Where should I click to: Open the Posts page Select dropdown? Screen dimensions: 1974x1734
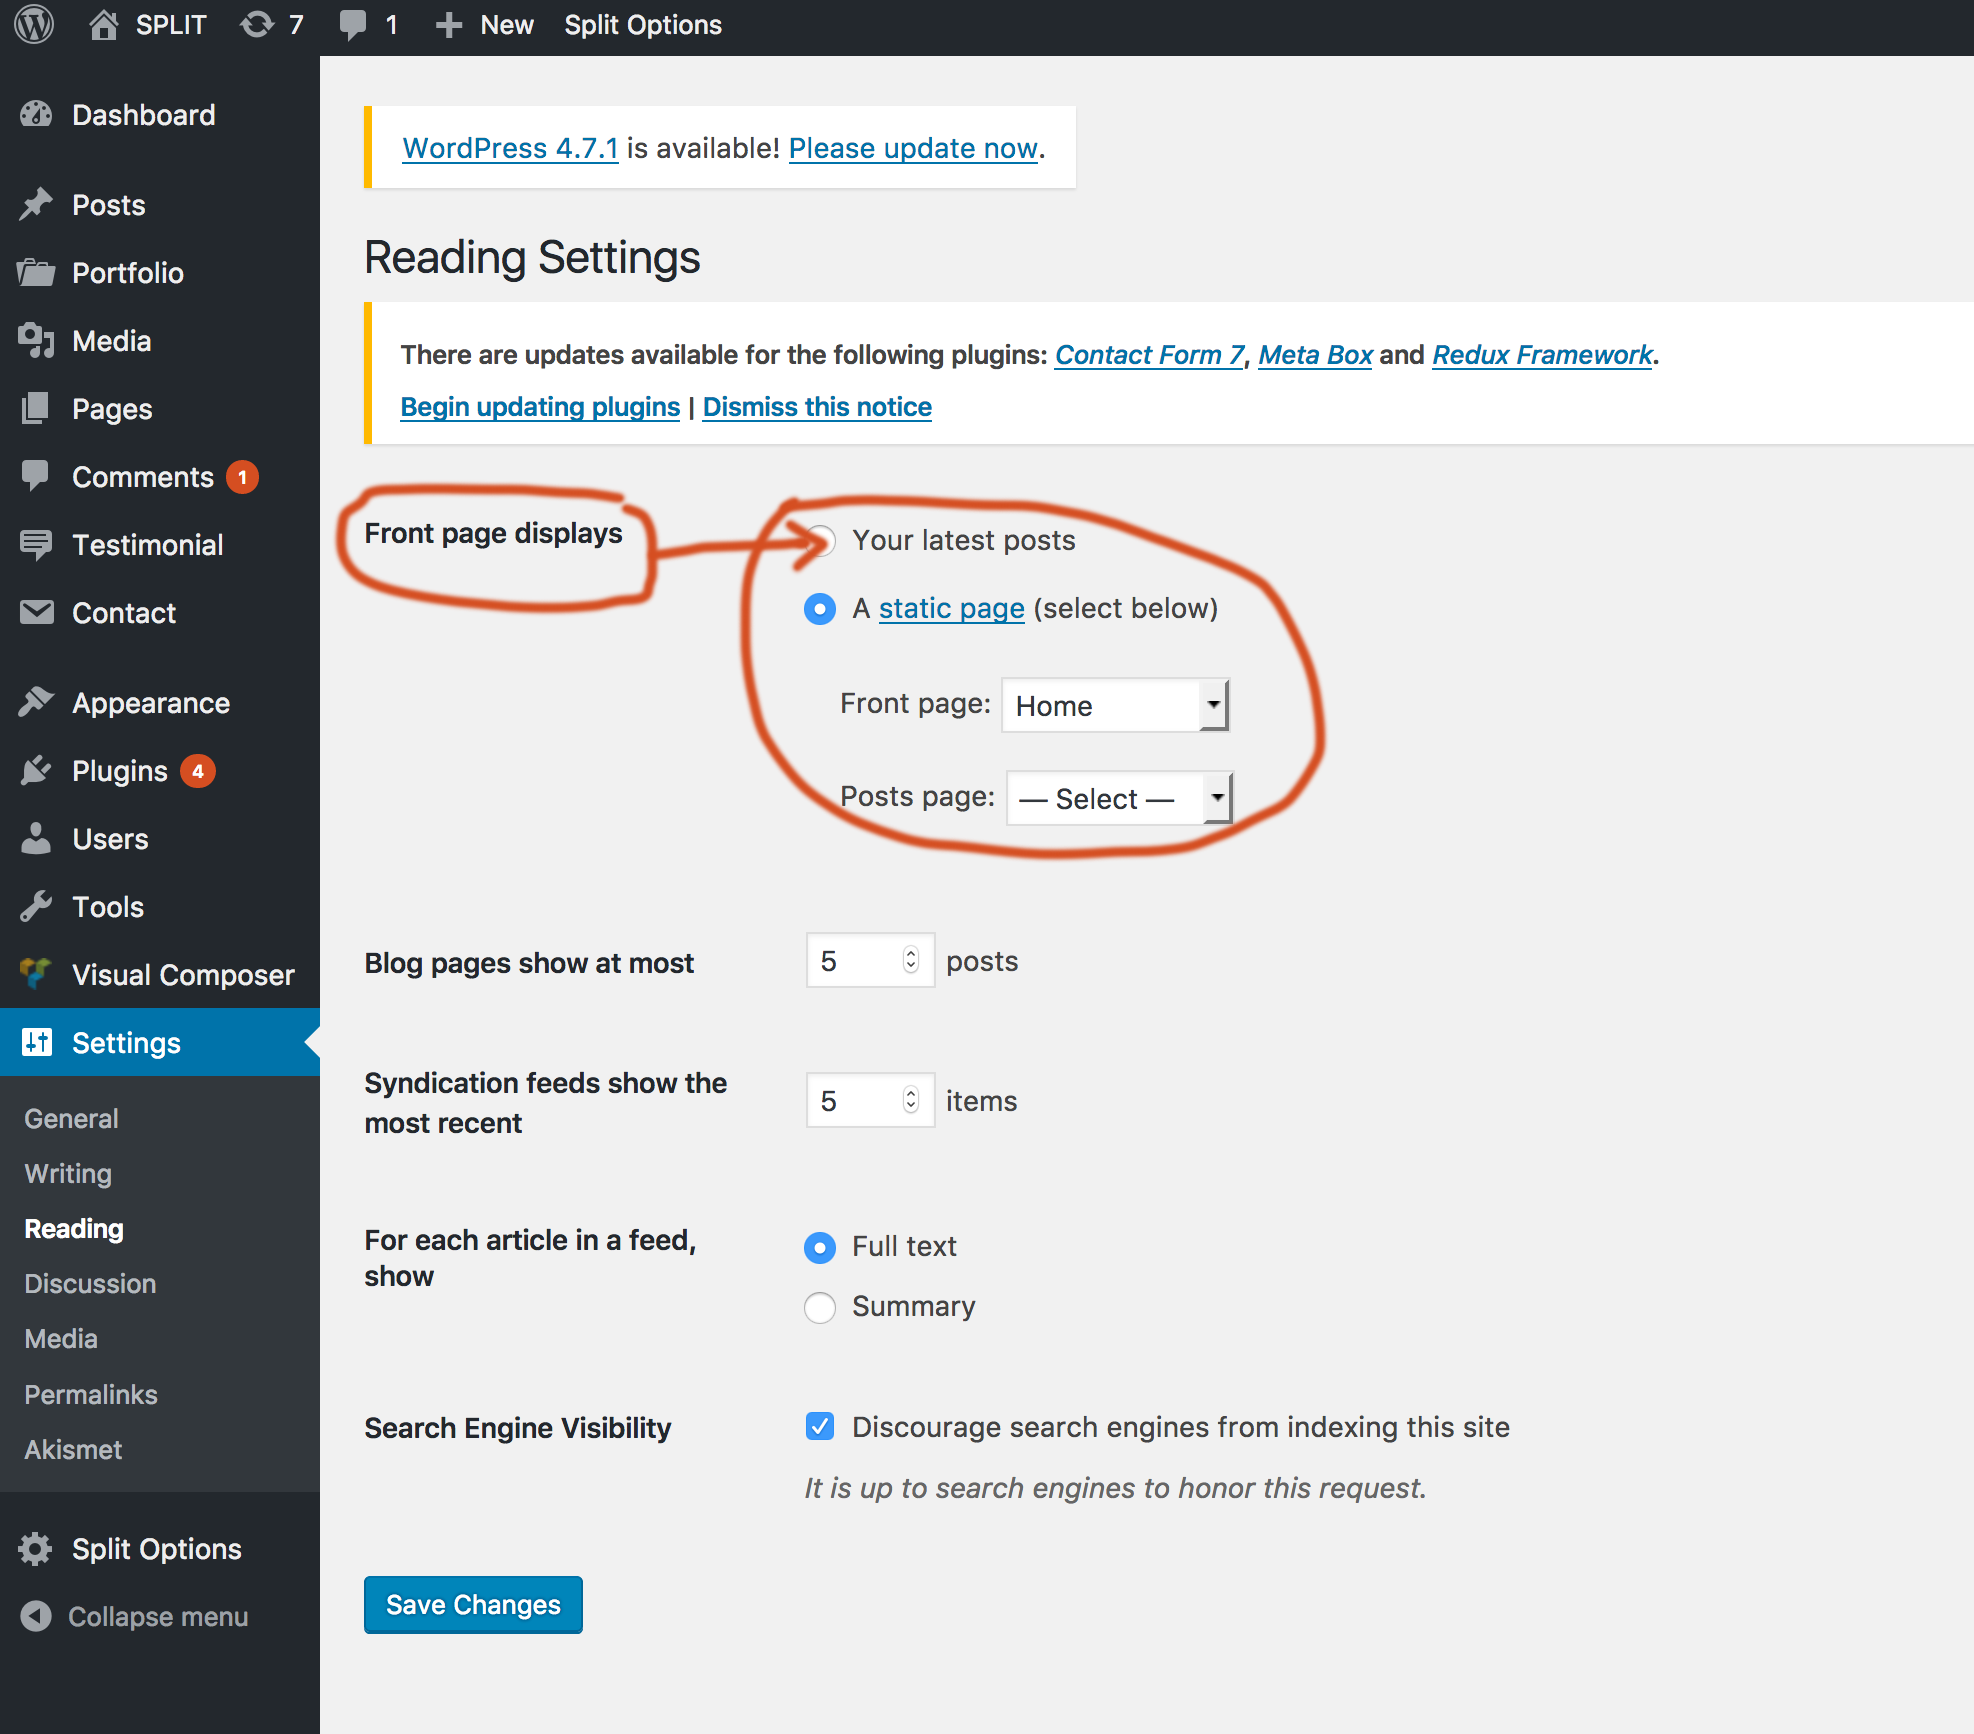tap(1119, 799)
